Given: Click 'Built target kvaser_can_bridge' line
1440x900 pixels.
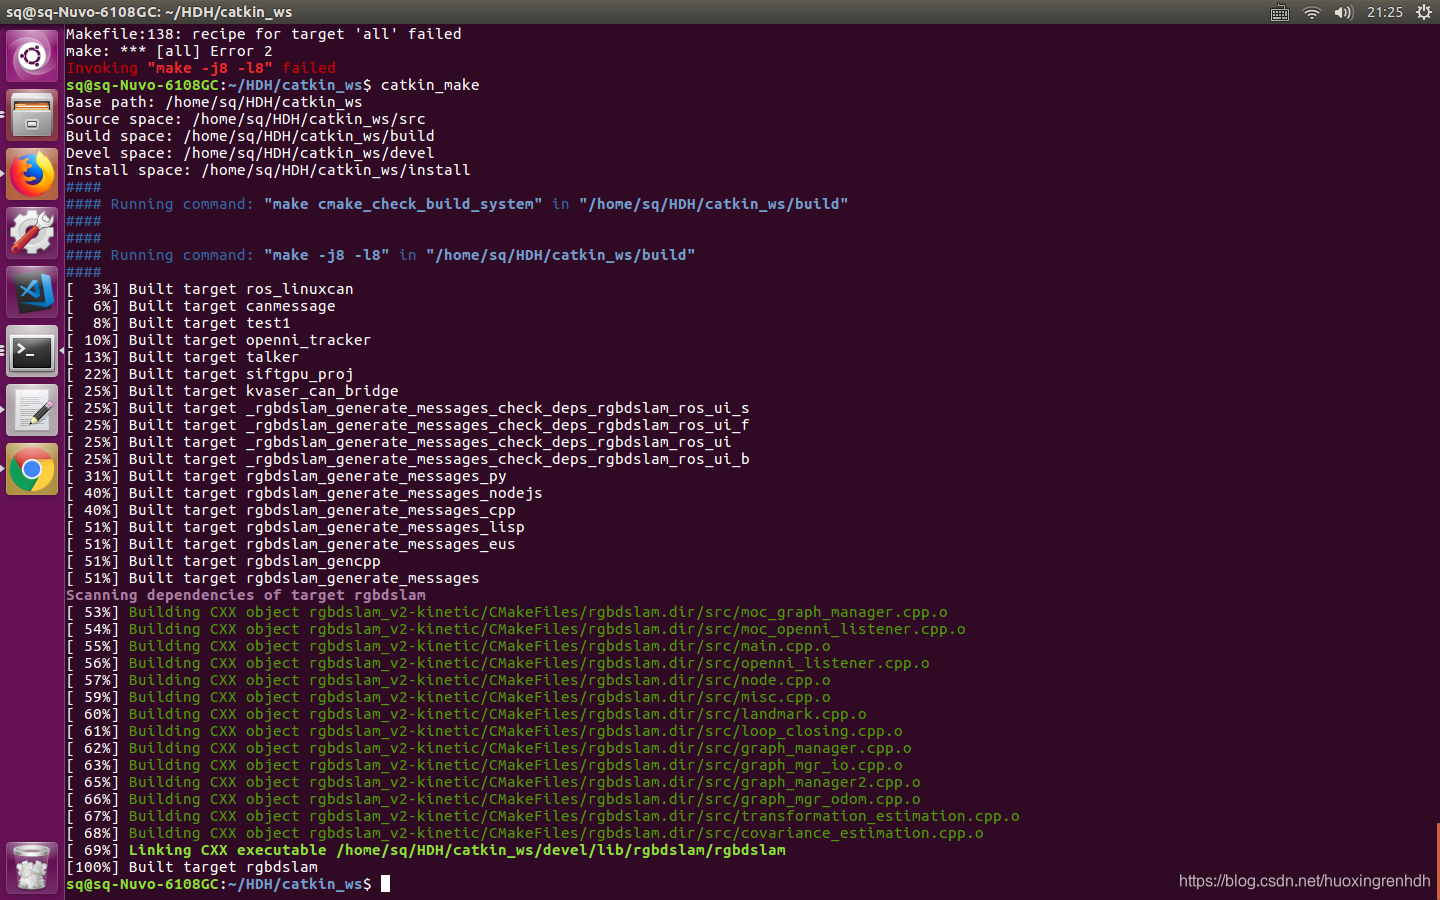Looking at the screenshot, I should 232,391.
